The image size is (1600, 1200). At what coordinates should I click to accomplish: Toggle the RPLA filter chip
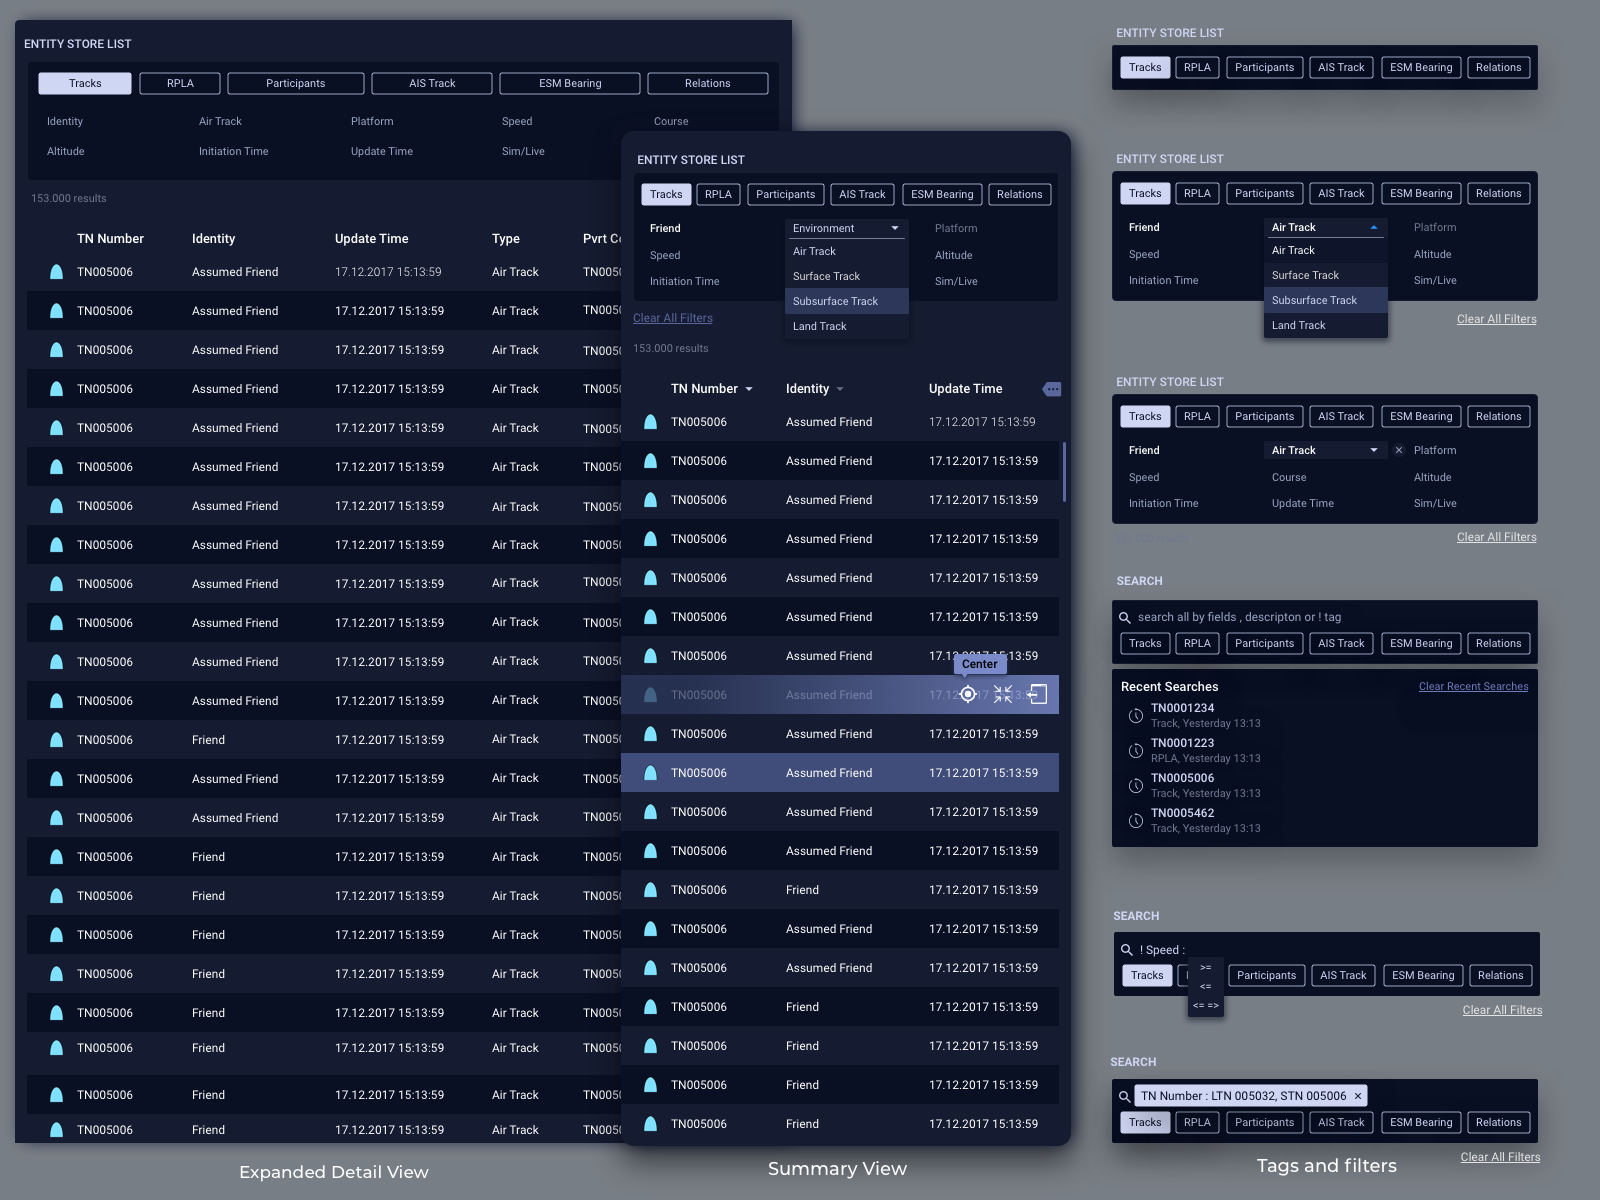click(x=718, y=194)
